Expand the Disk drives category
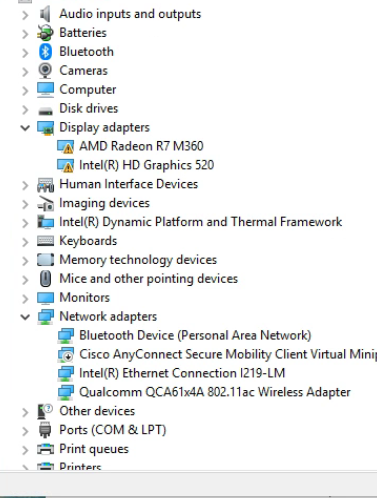 click(25, 109)
